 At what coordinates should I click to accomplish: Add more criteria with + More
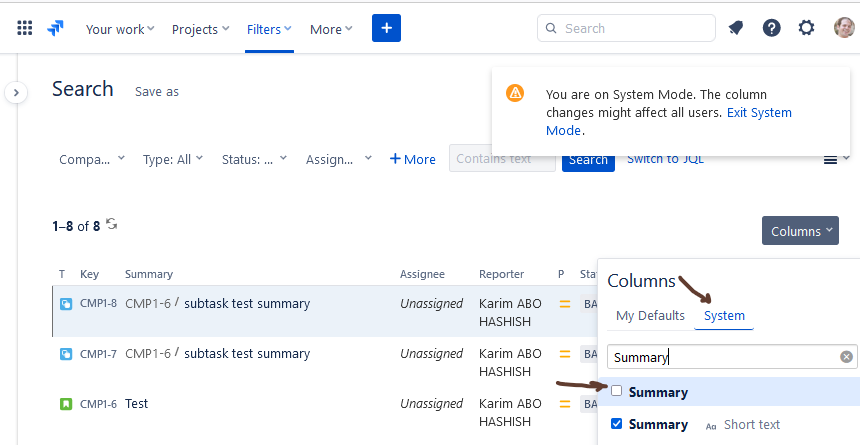click(x=412, y=160)
